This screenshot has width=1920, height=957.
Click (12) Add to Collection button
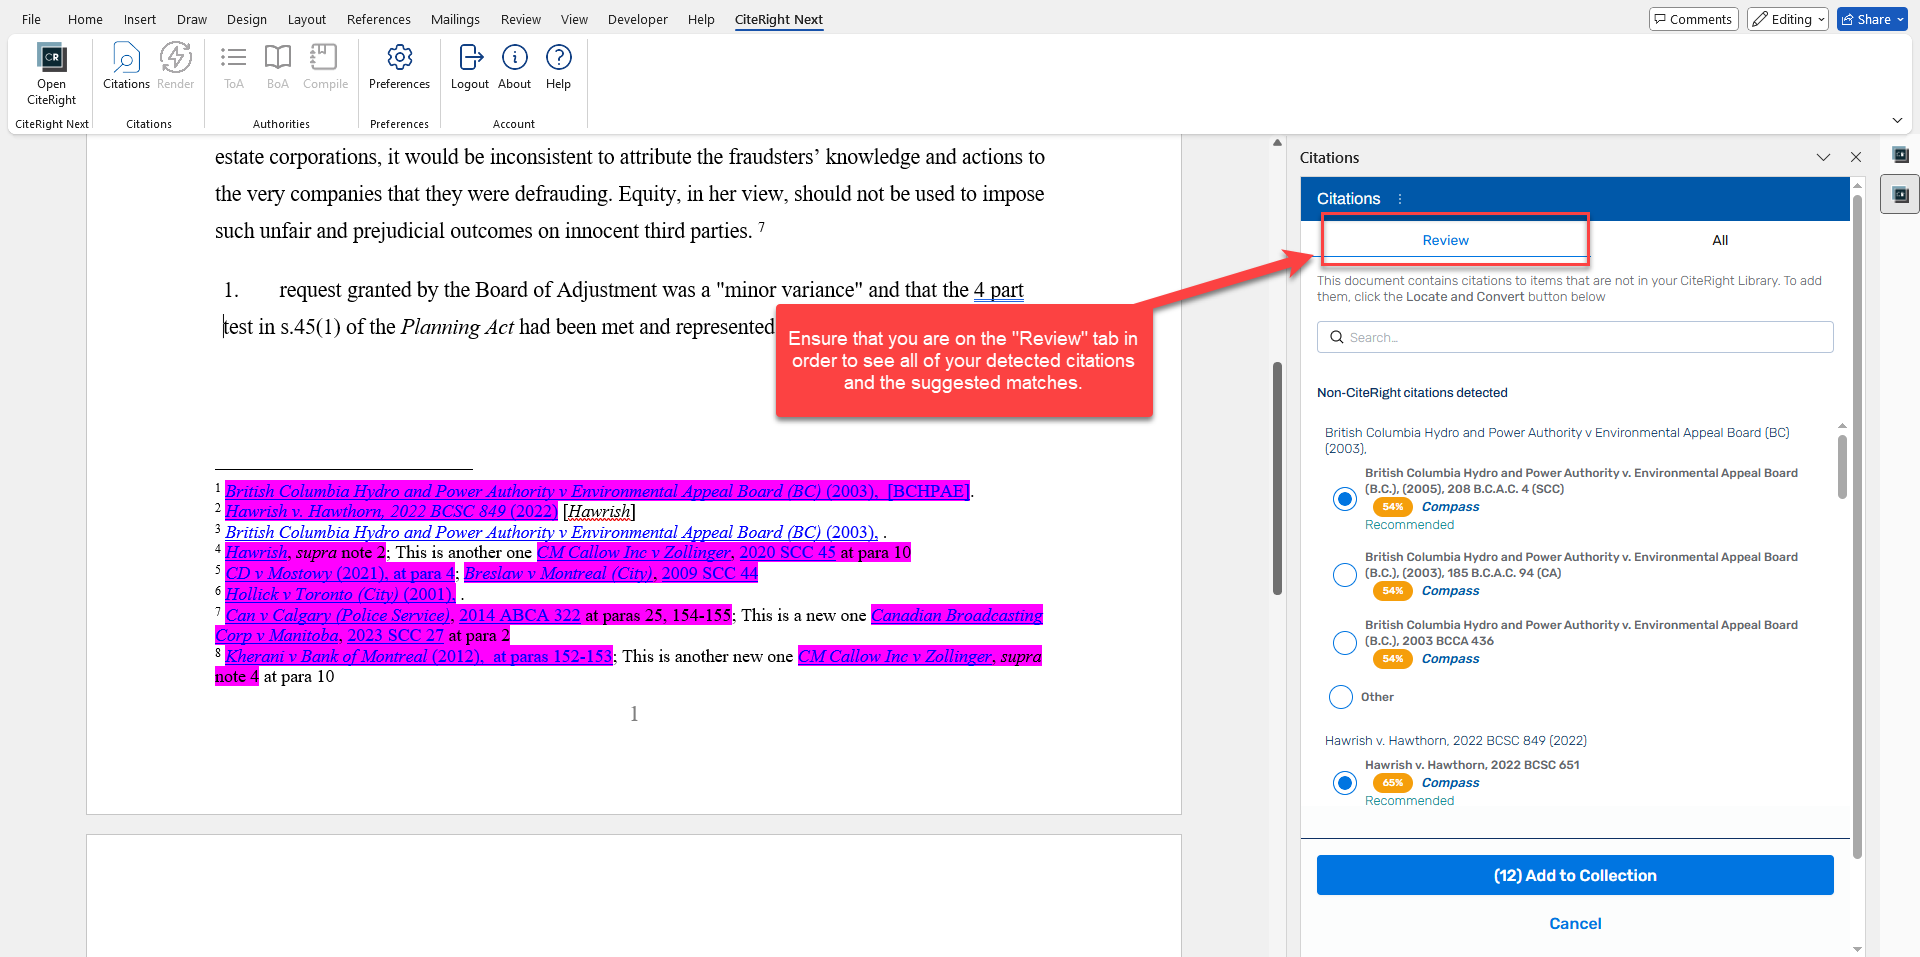1575,875
